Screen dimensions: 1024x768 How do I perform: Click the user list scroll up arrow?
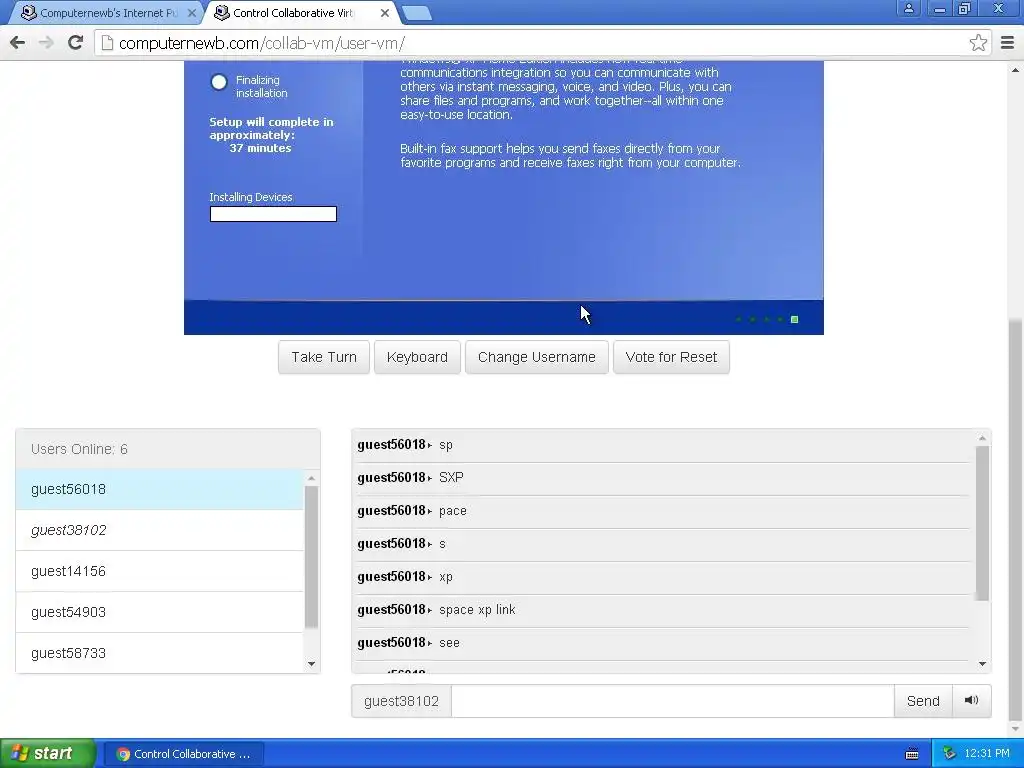(312, 478)
